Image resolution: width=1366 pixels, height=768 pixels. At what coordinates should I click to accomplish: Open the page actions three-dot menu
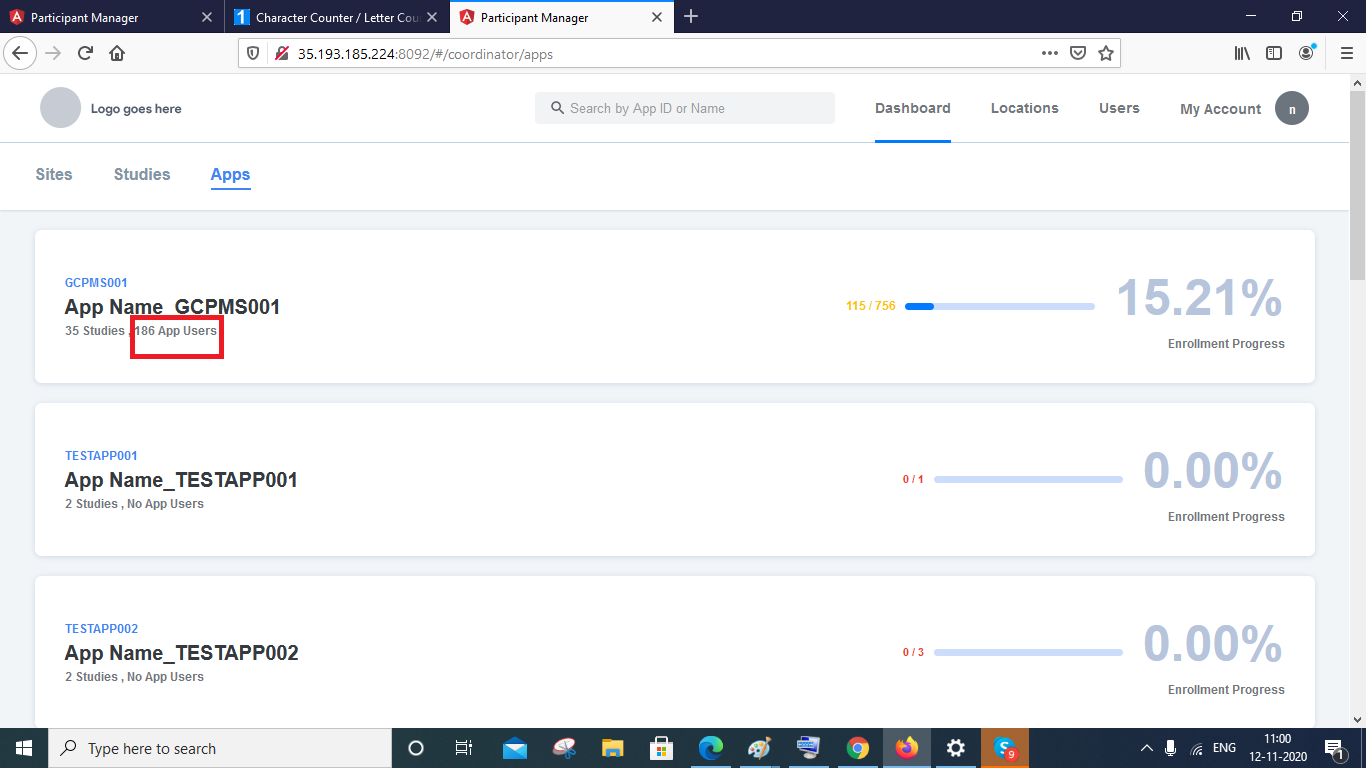pos(1049,54)
